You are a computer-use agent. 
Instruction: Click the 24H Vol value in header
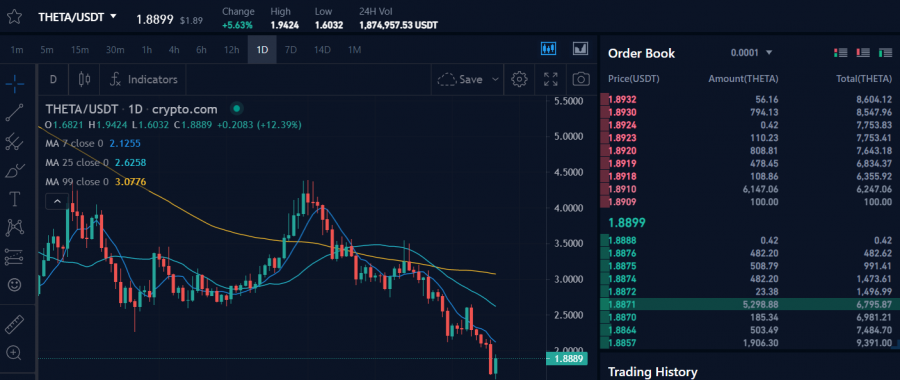pos(398,25)
